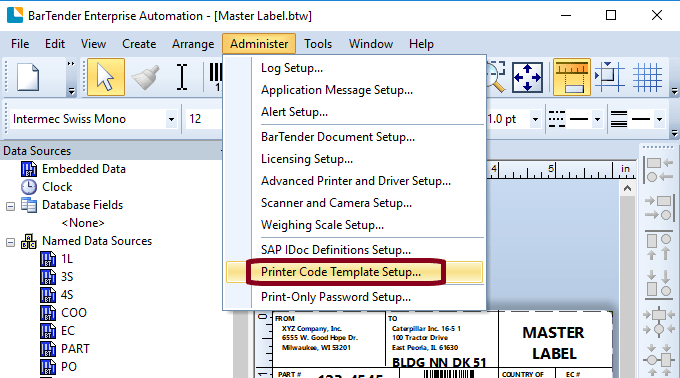Click the font size input field
The image size is (680, 378).
pyautogui.click(x=204, y=119)
